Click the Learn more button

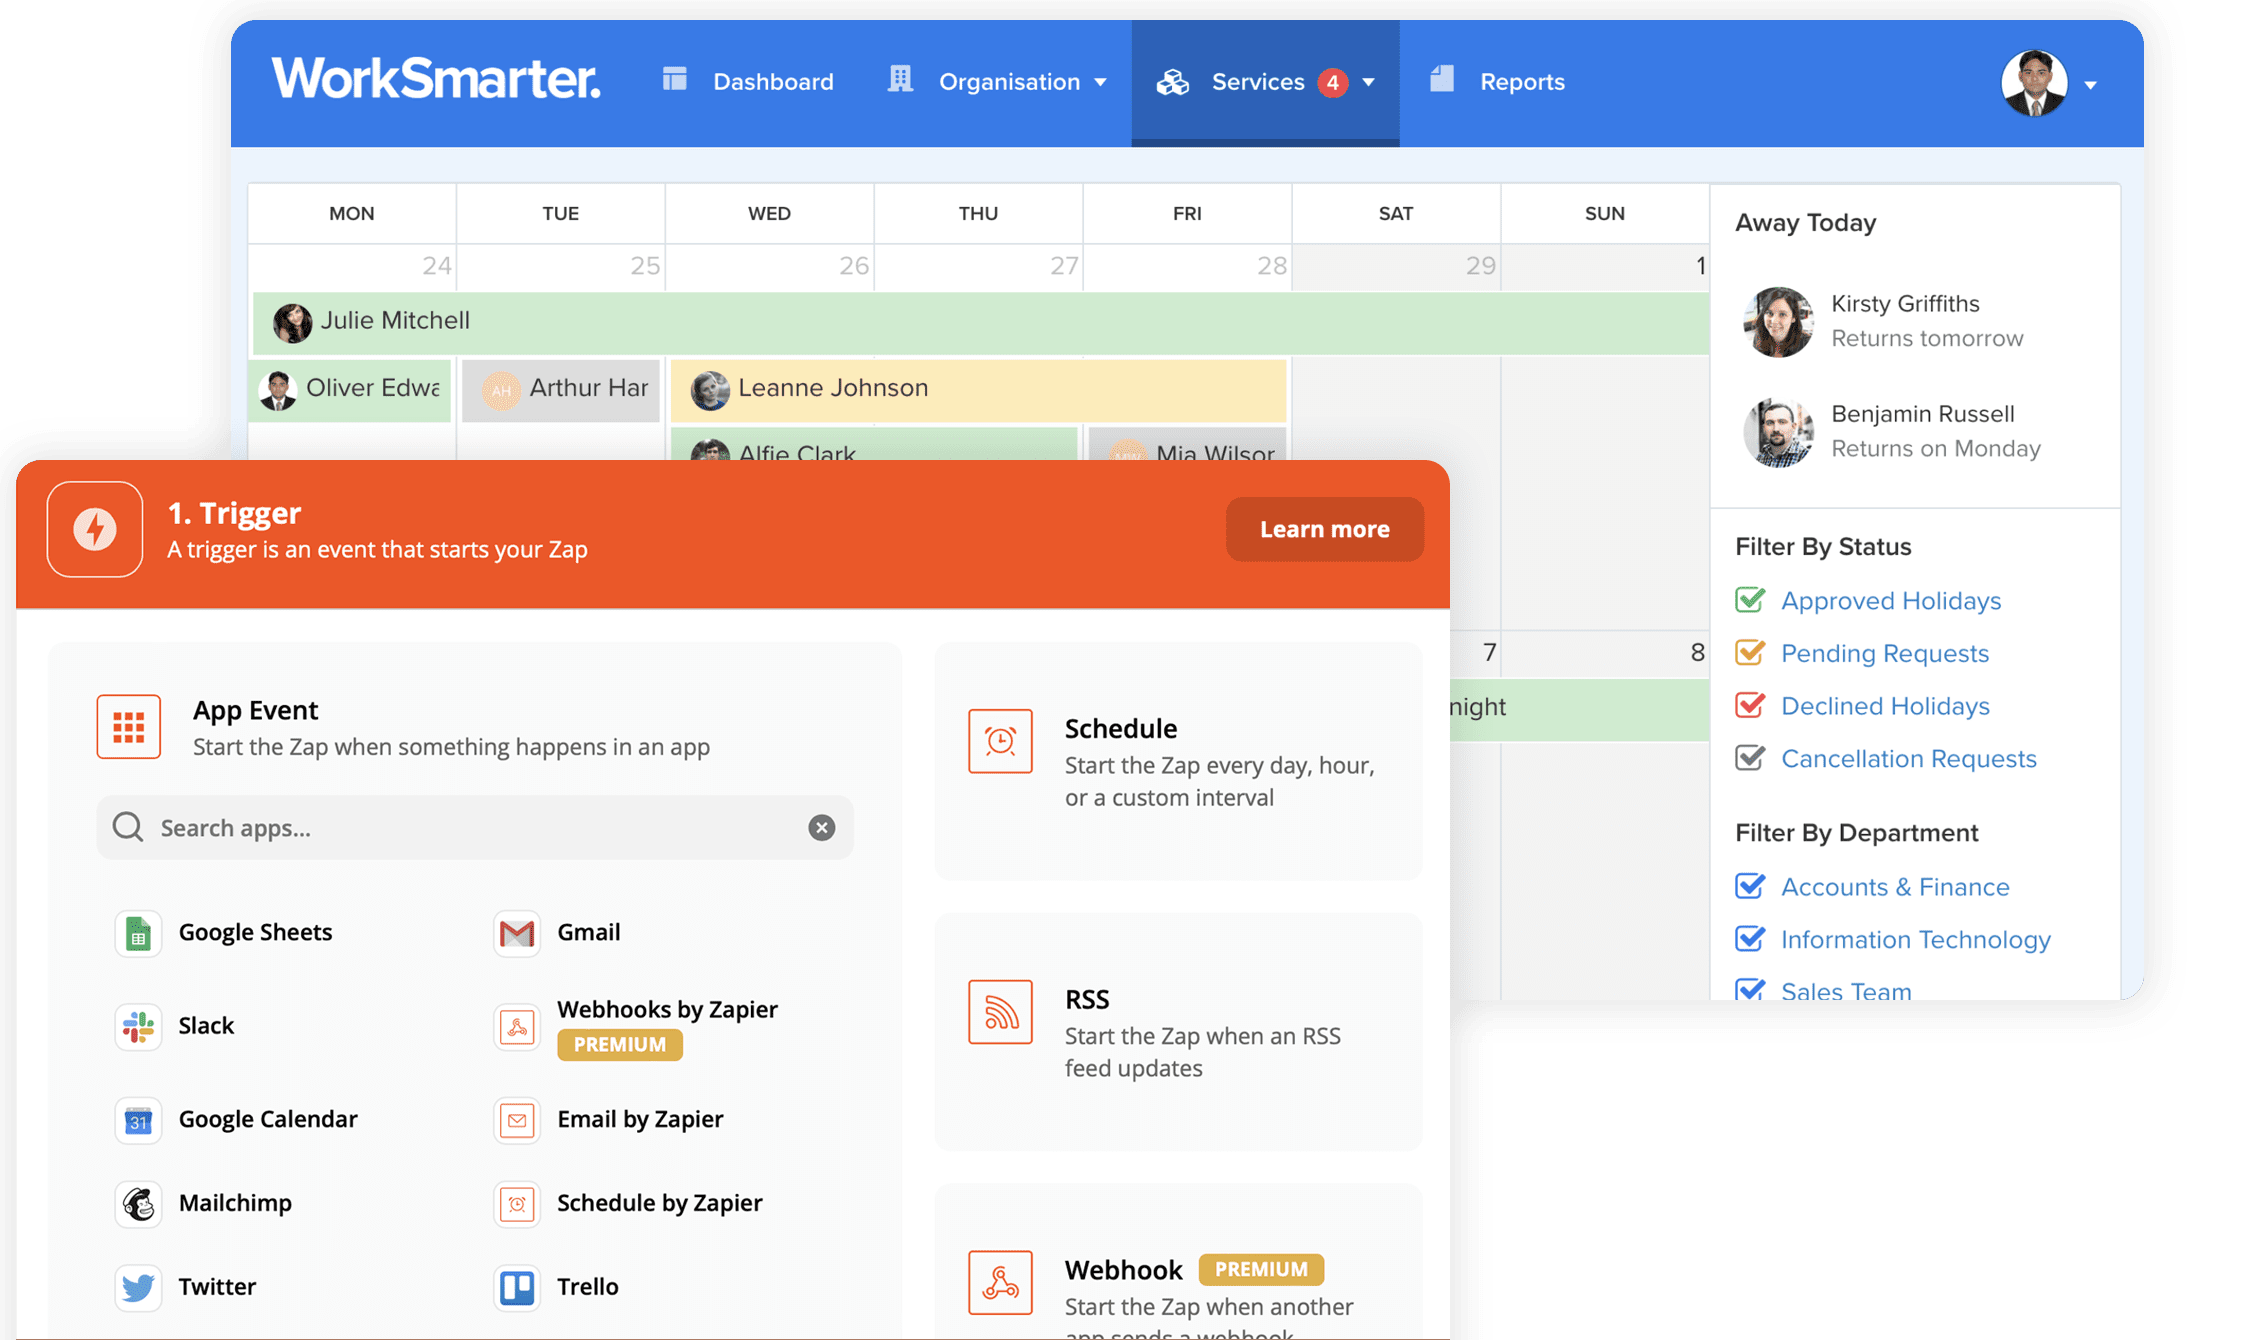[x=1324, y=529]
